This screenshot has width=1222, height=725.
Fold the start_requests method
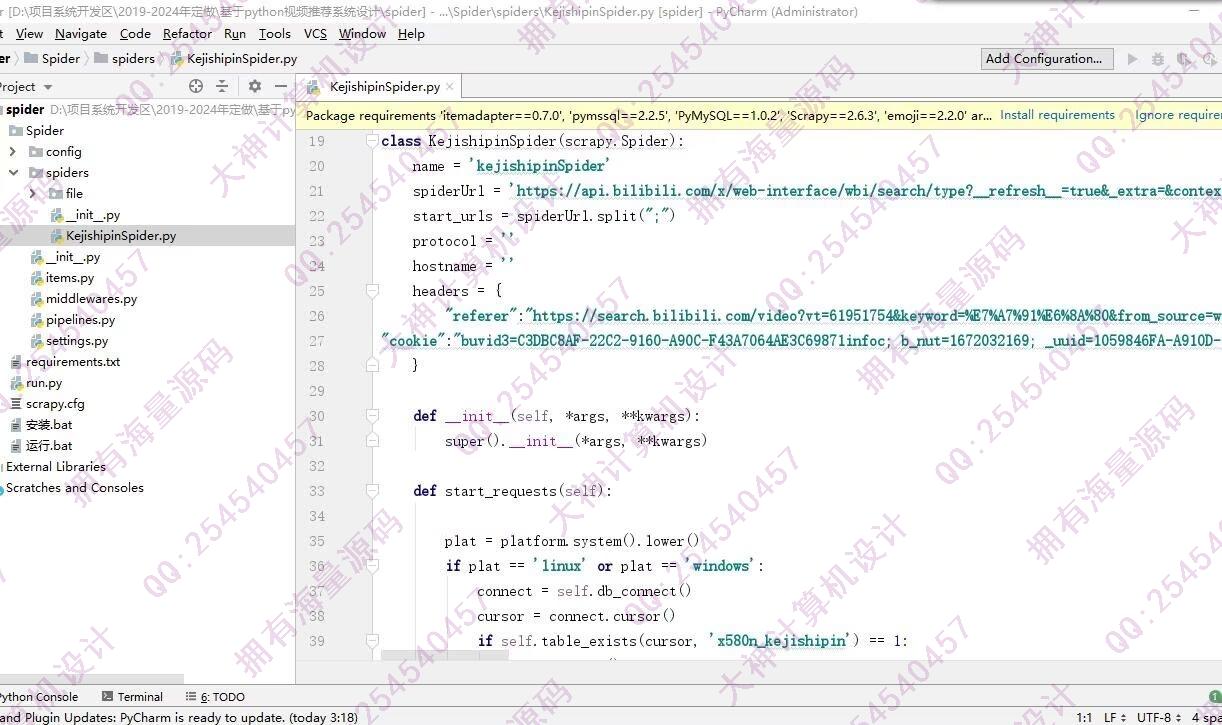point(372,491)
